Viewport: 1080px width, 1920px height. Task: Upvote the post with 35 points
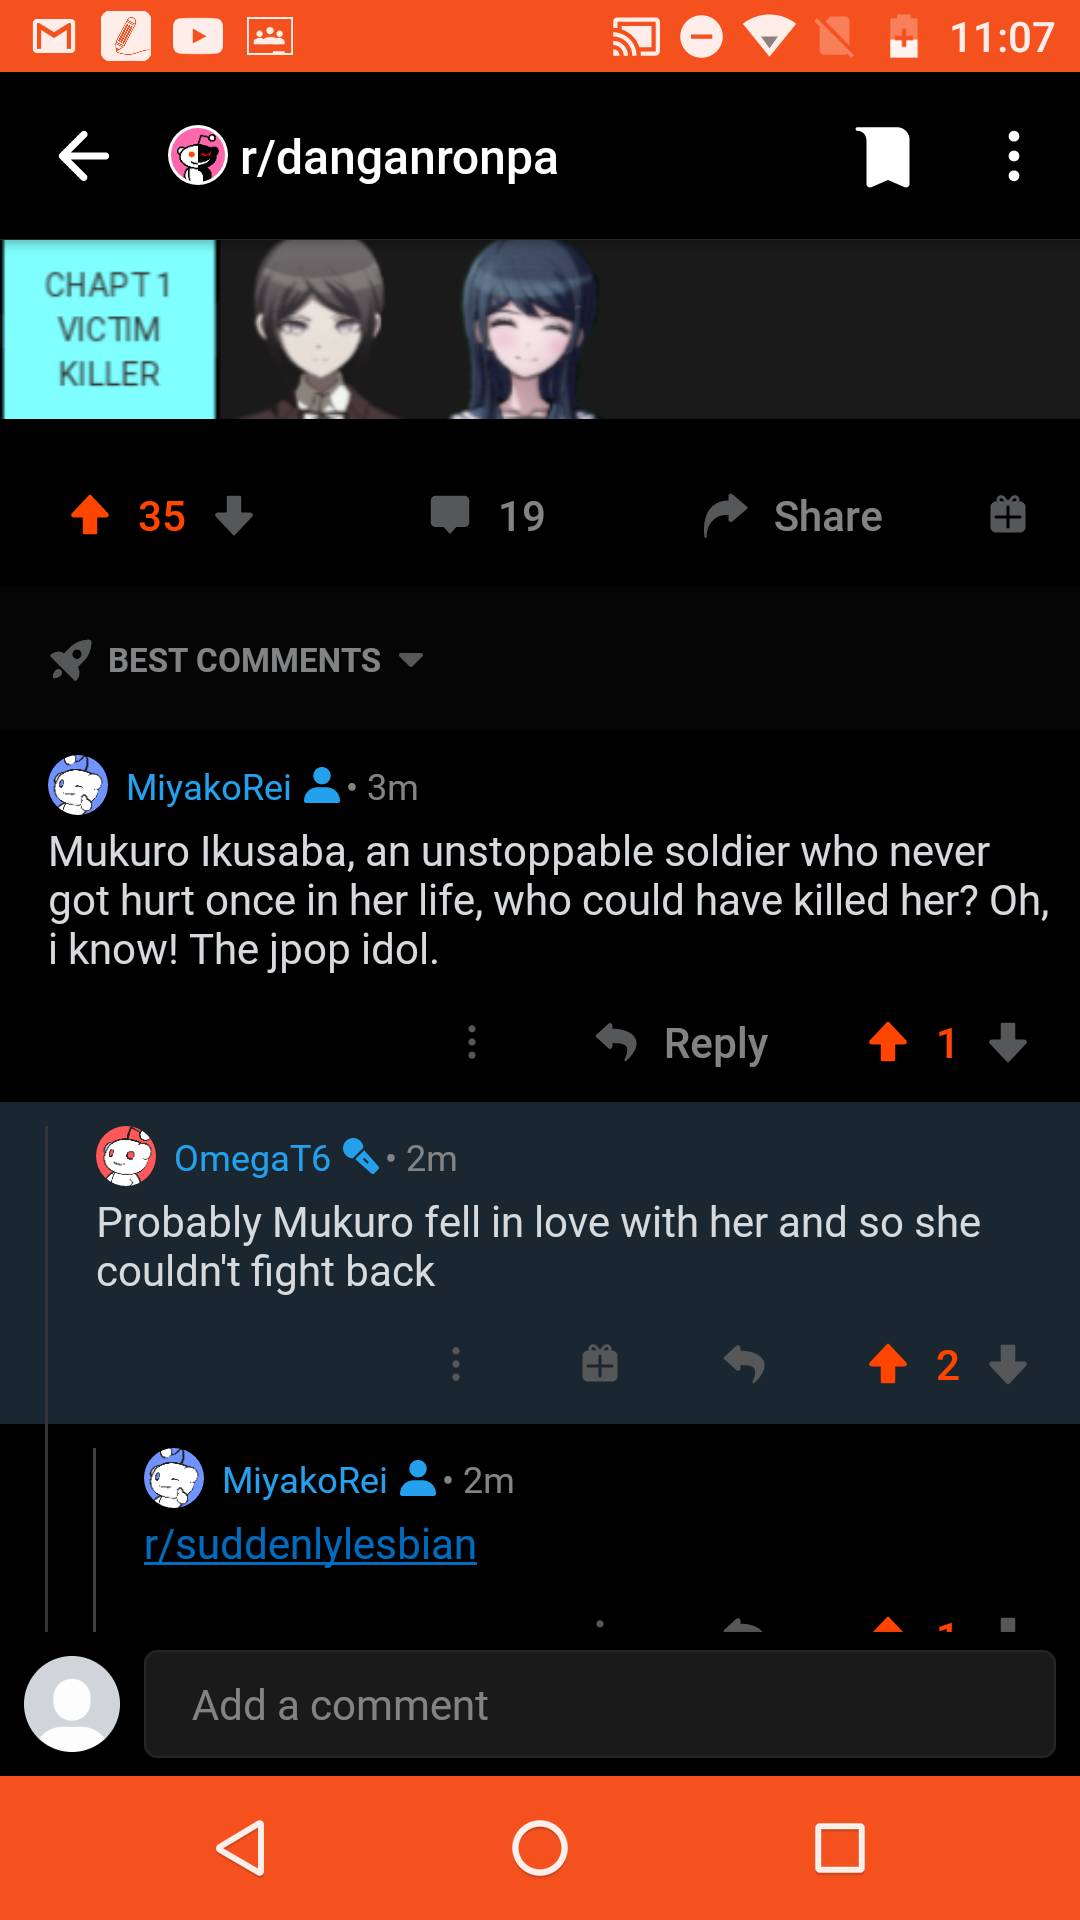pos(90,516)
